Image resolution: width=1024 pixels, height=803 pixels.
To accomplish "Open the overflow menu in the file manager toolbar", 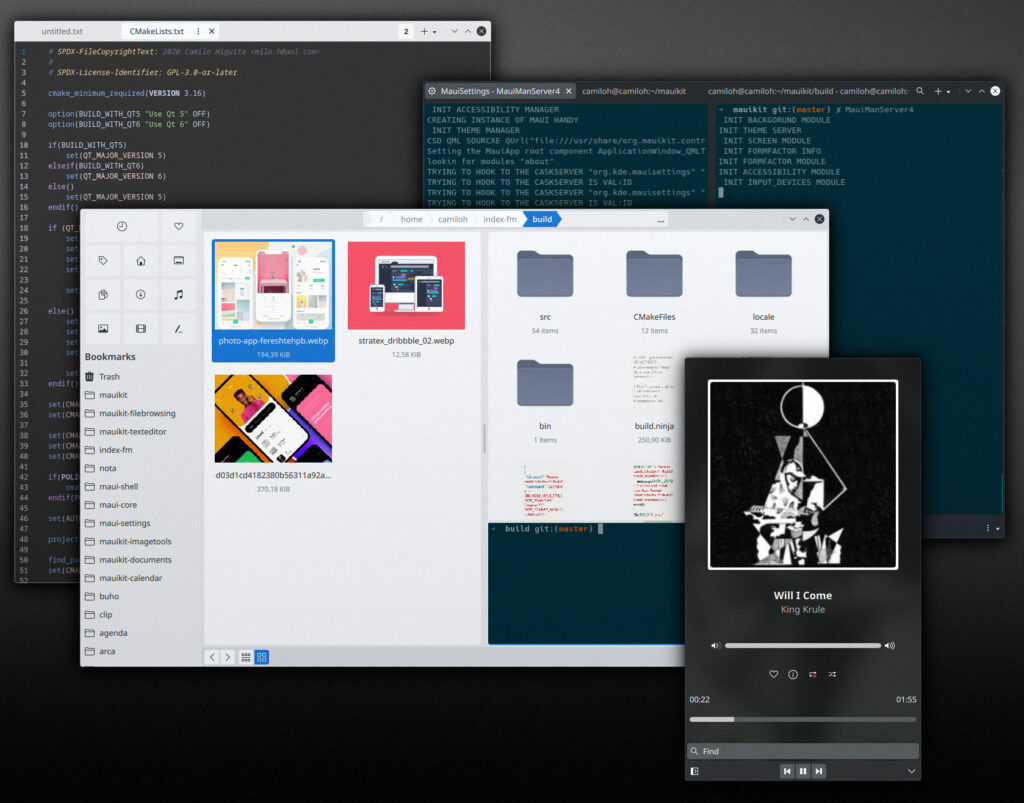I will (x=661, y=219).
